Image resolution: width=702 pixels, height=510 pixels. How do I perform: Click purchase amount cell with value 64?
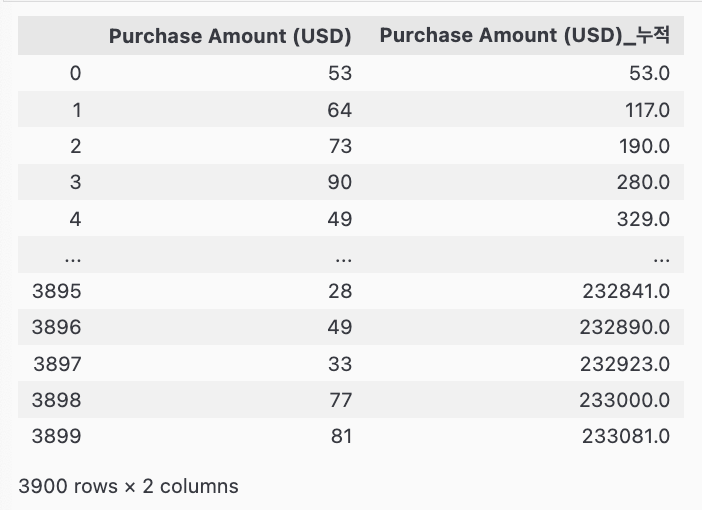pyautogui.click(x=339, y=110)
